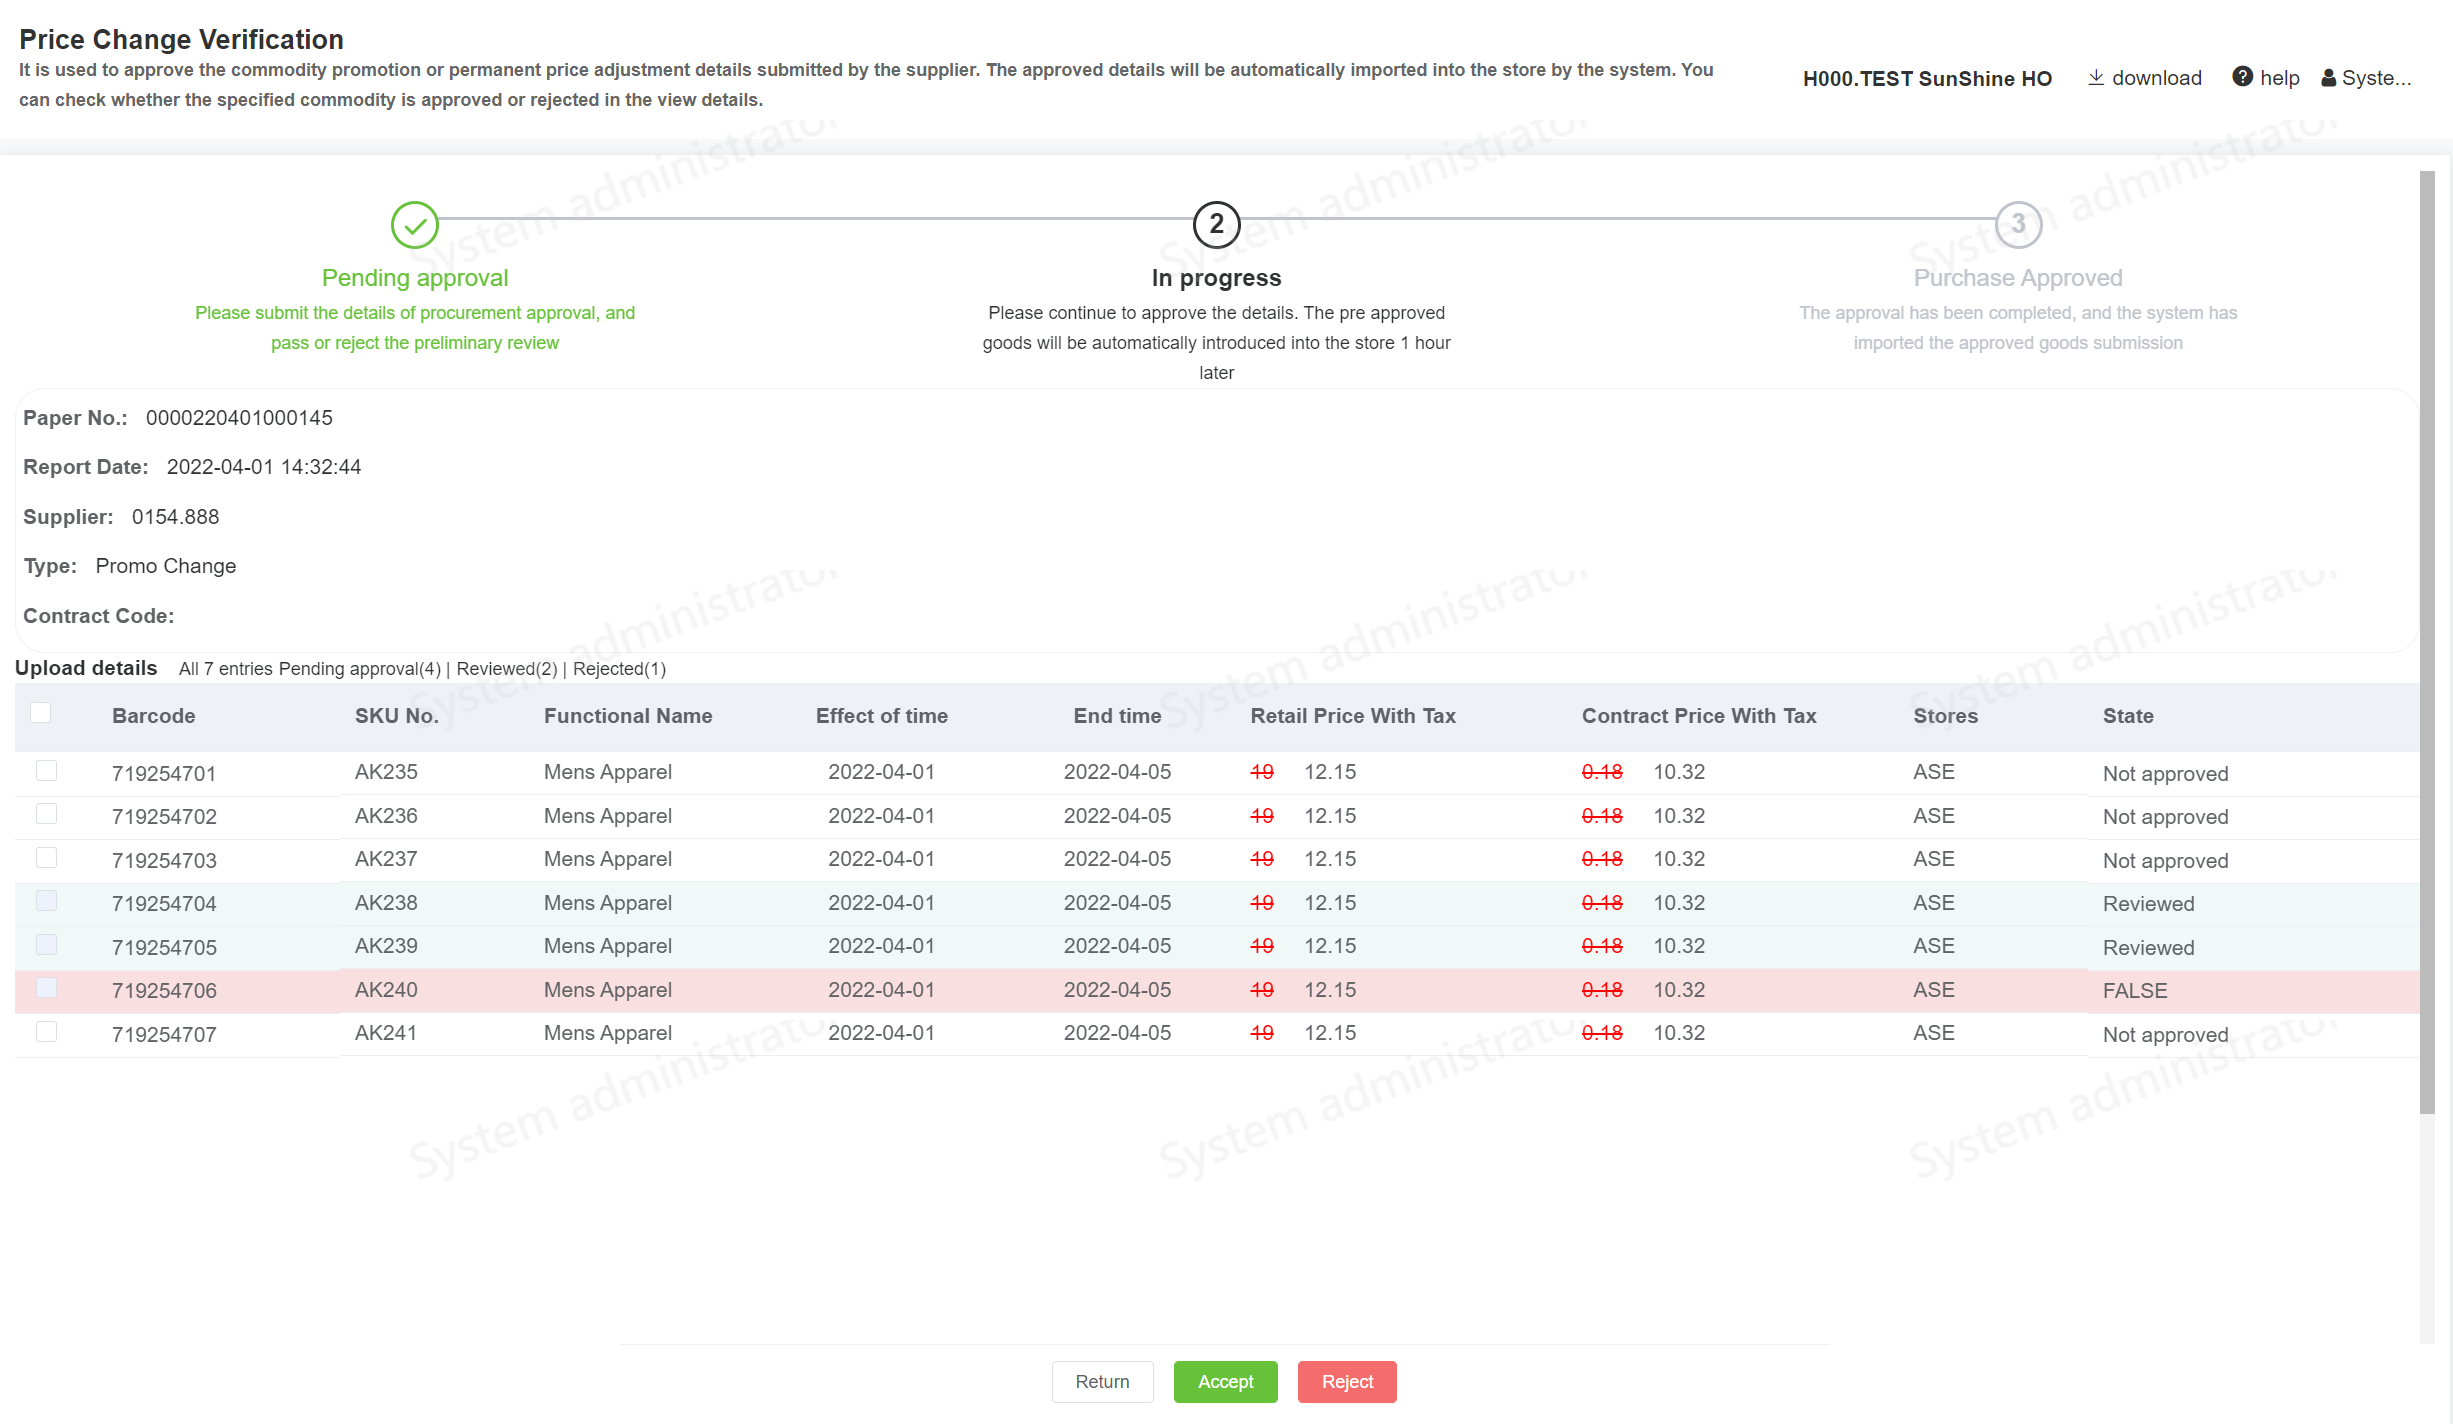Click the vertical scrollbar on right
Screen dimensions: 2453x1424
pyautogui.click(x=2427, y=640)
